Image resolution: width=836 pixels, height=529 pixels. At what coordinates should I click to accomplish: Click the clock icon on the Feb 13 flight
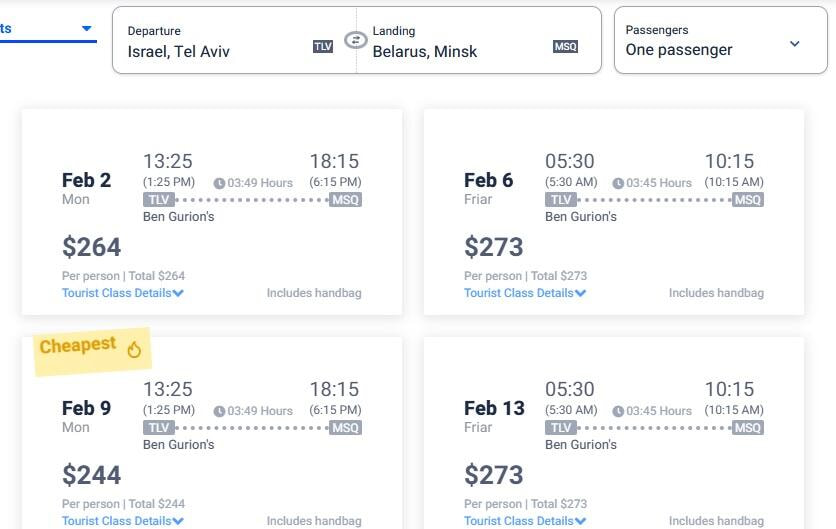pos(618,411)
